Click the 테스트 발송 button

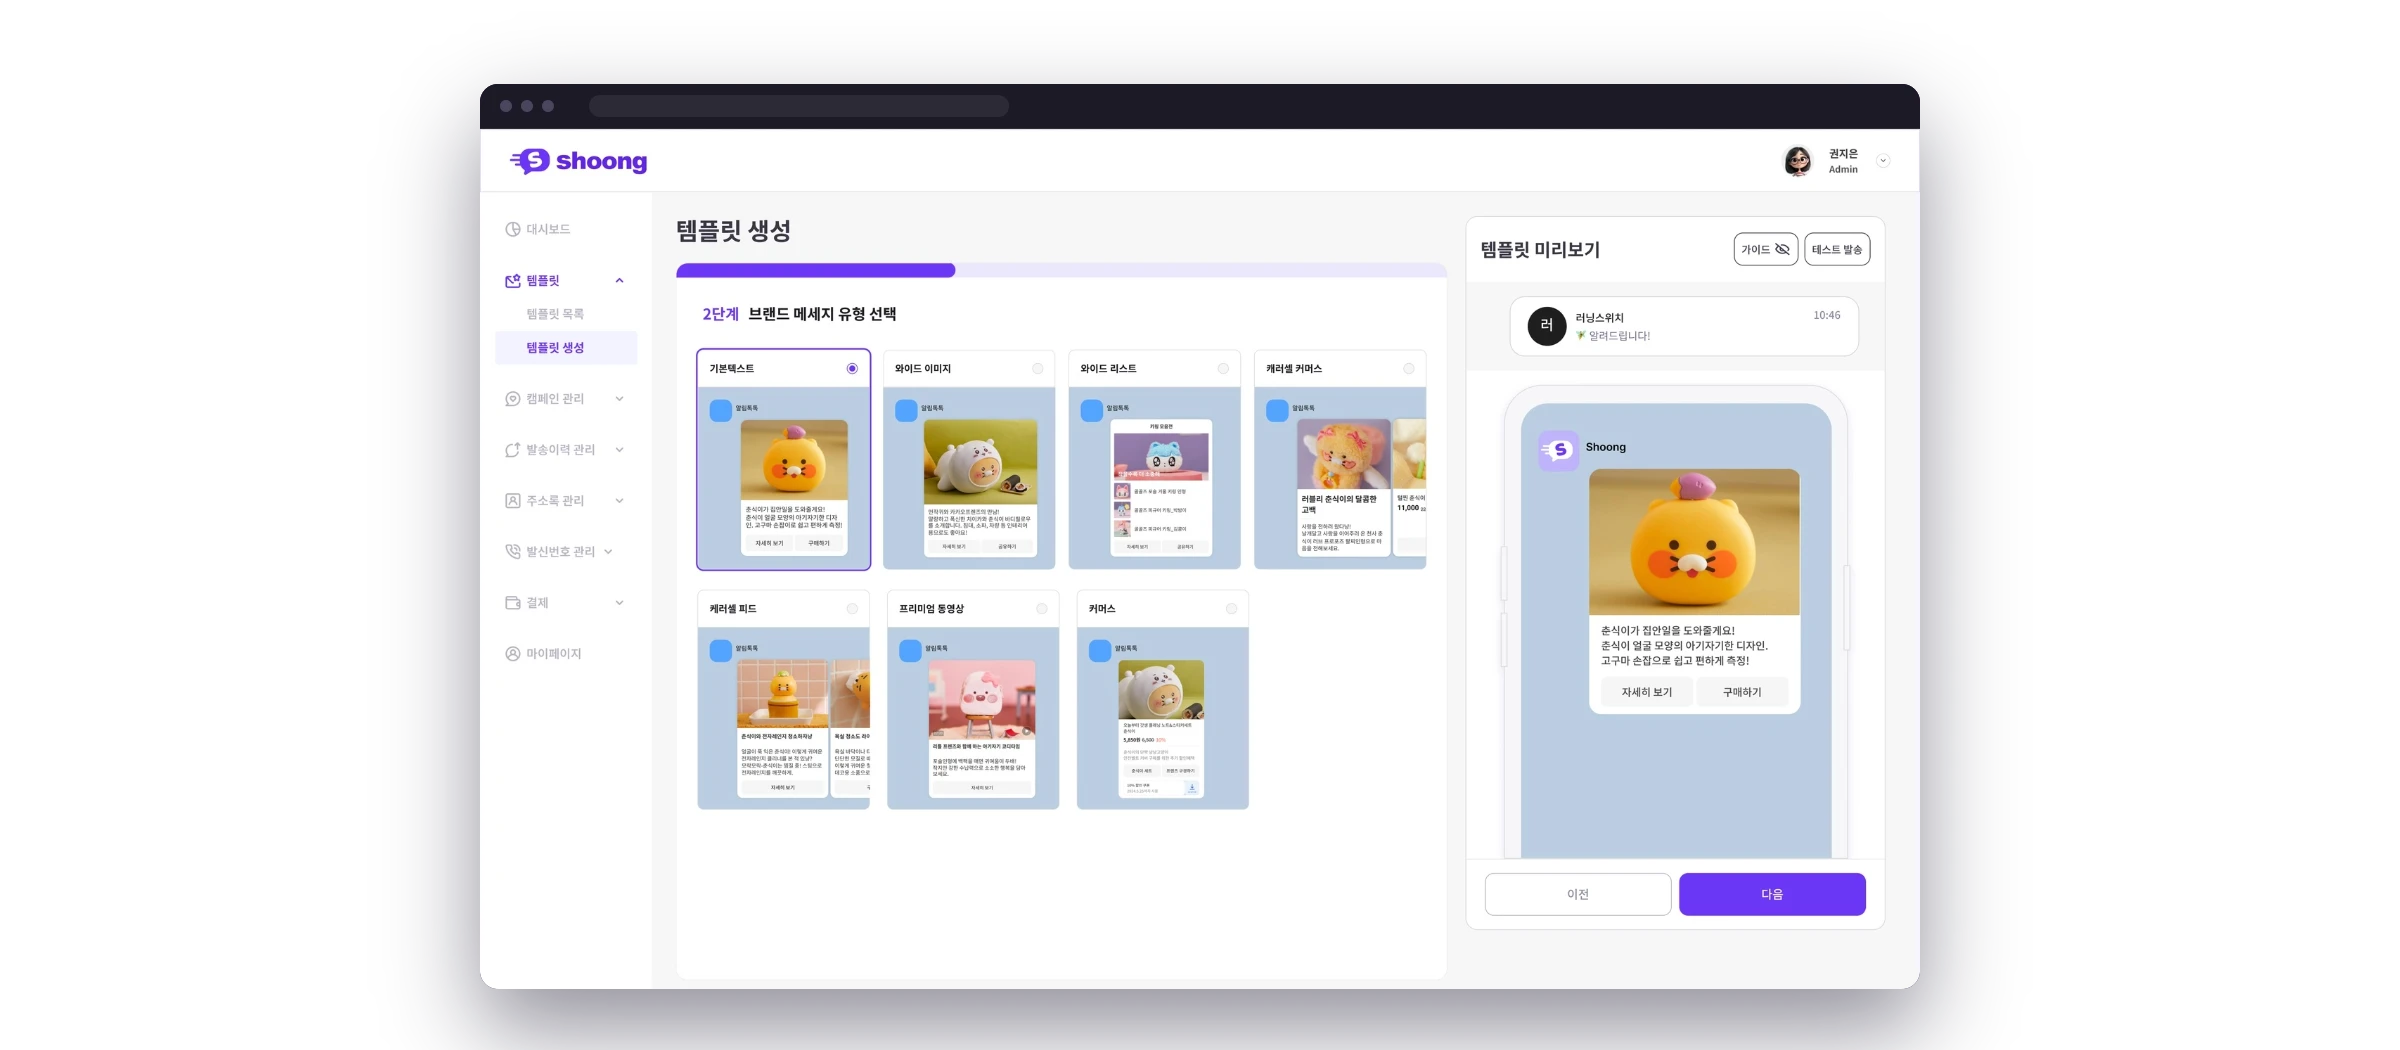click(x=1837, y=250)
